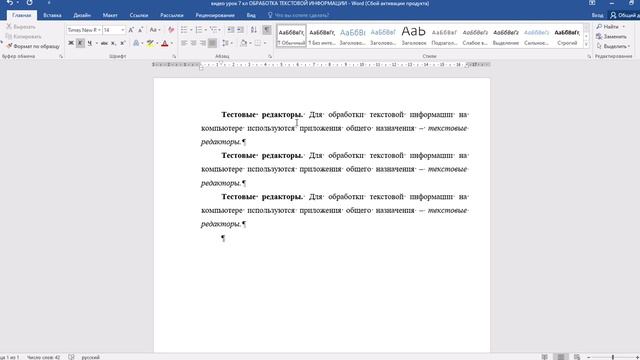
Task: Open highlight color dropdown arrow
Action: (x=157, y=43)
